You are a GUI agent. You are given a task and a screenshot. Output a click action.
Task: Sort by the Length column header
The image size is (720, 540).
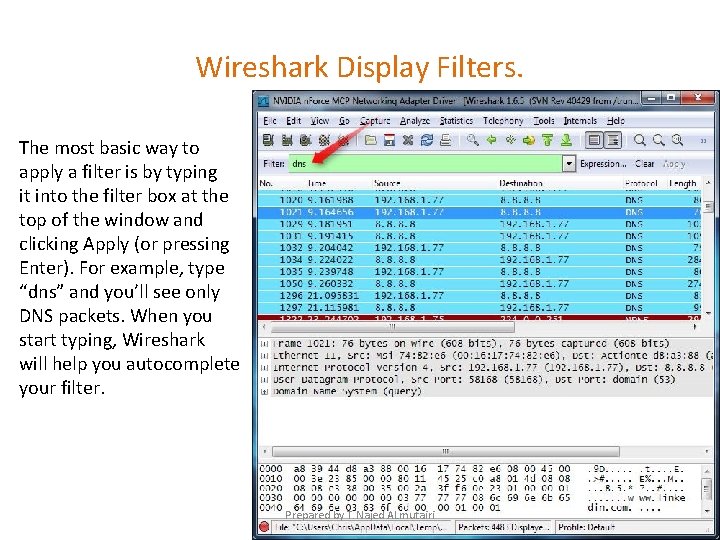[x=682, y=183]
